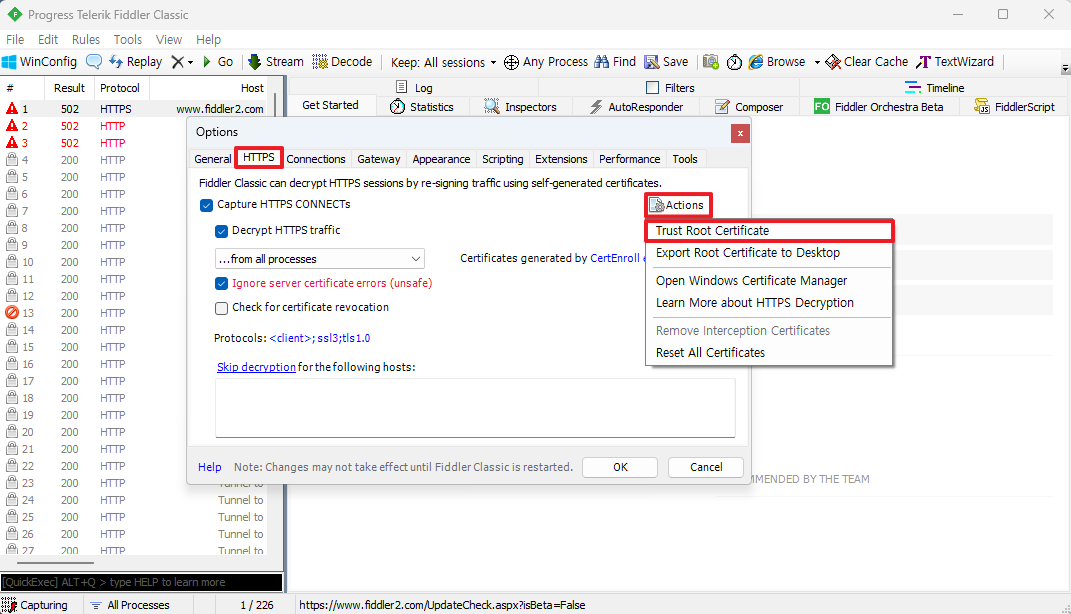Screen dimensions: 1071x614
Task: Click the CertEnroll link
Action: pyautogui.click(x=615, y=258)
